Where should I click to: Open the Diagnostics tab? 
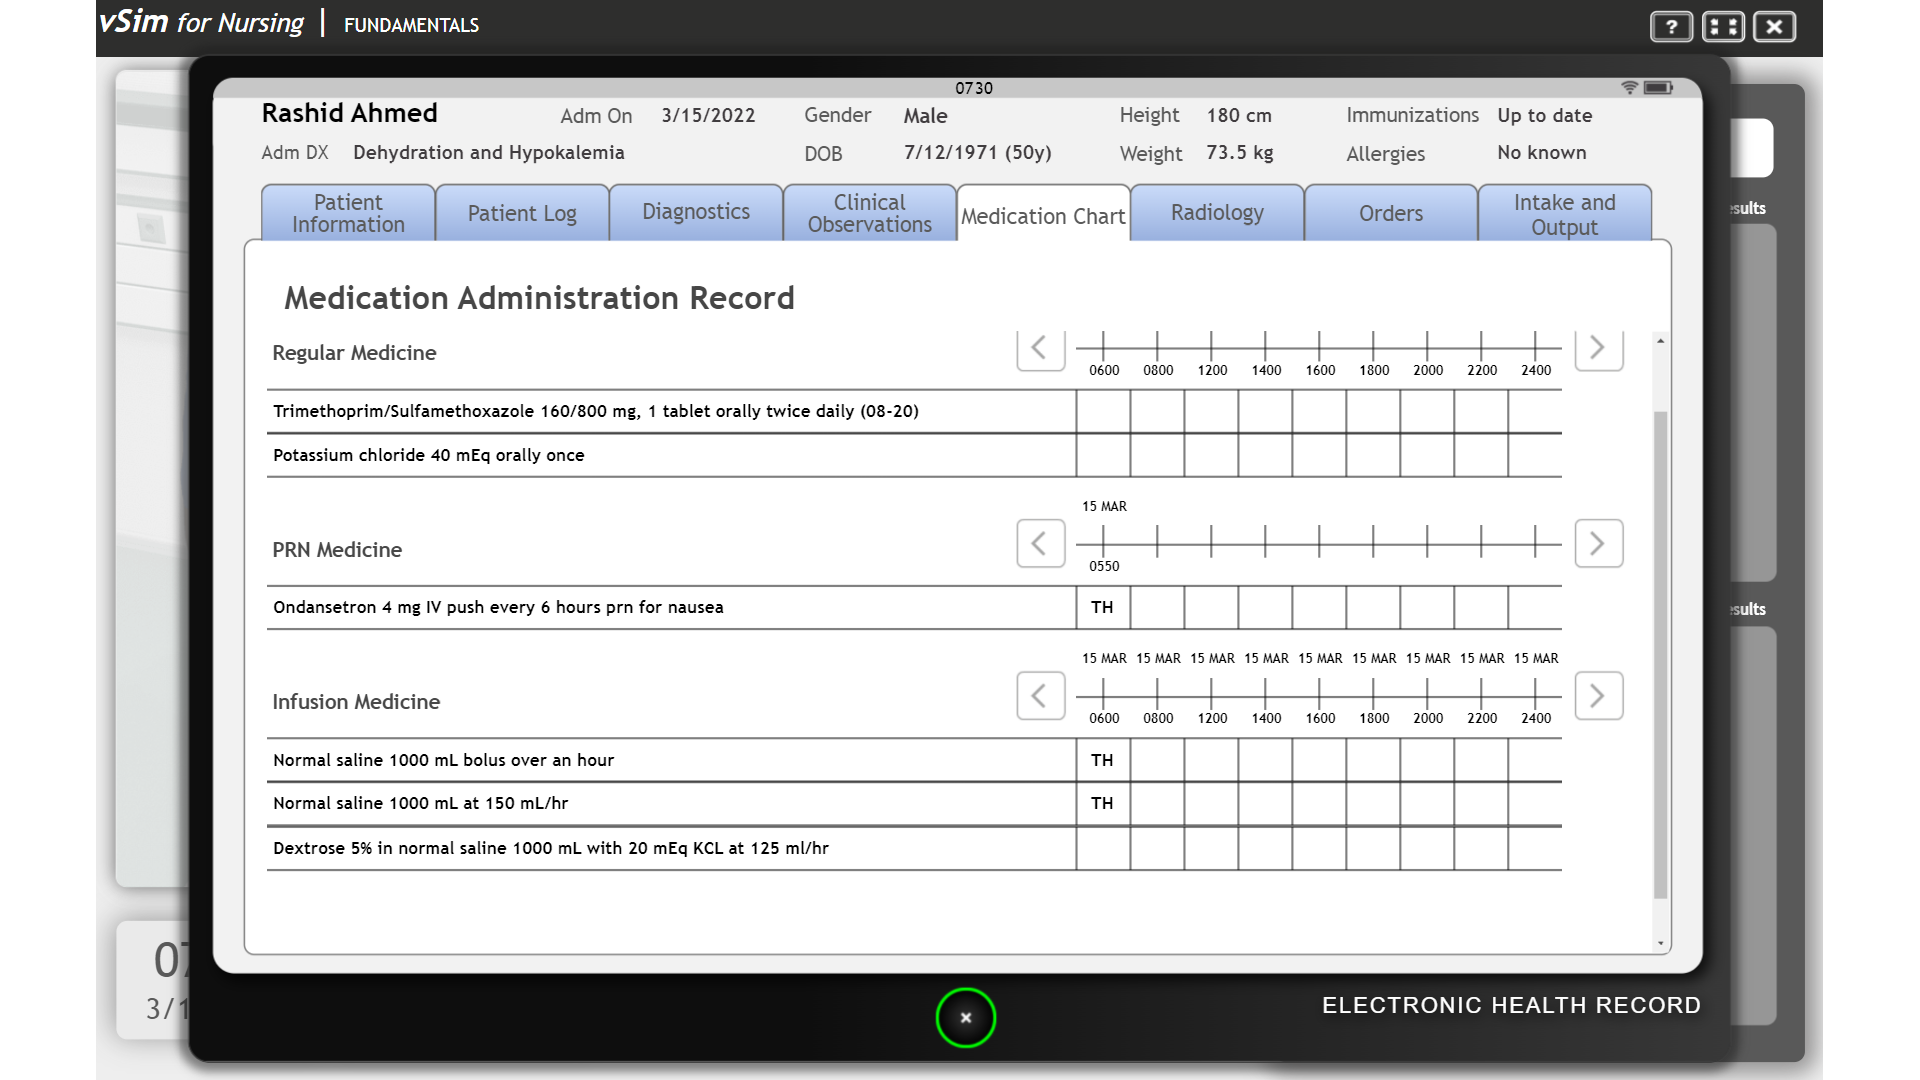point(696,213)
